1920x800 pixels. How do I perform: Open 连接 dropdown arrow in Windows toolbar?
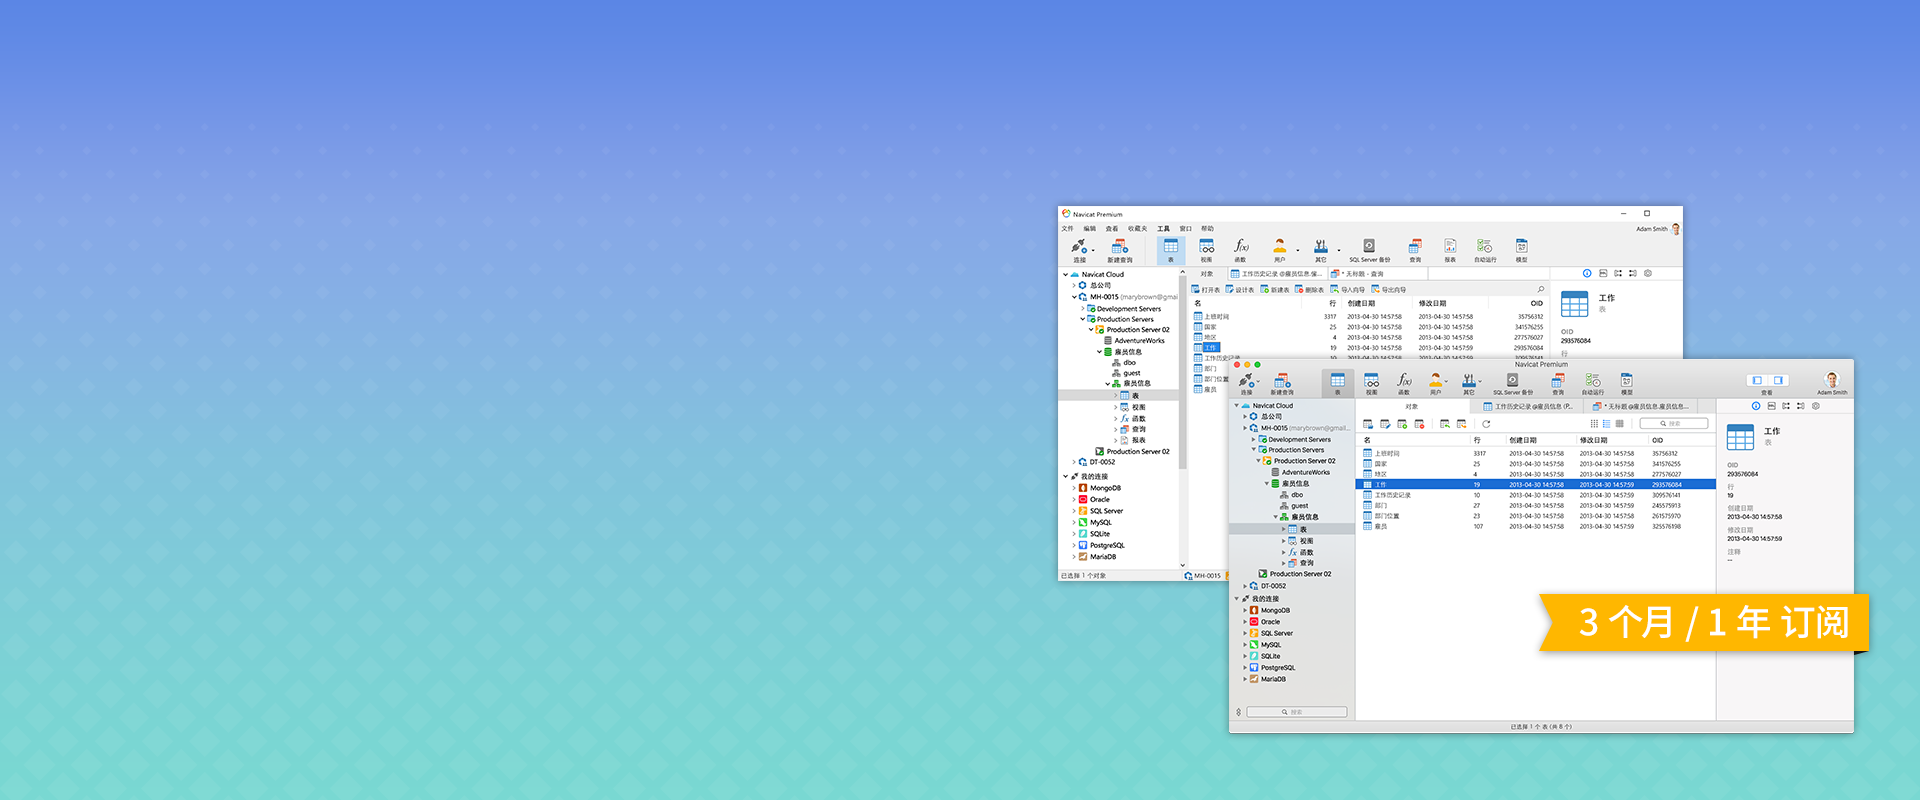[x=1093, y=250]
